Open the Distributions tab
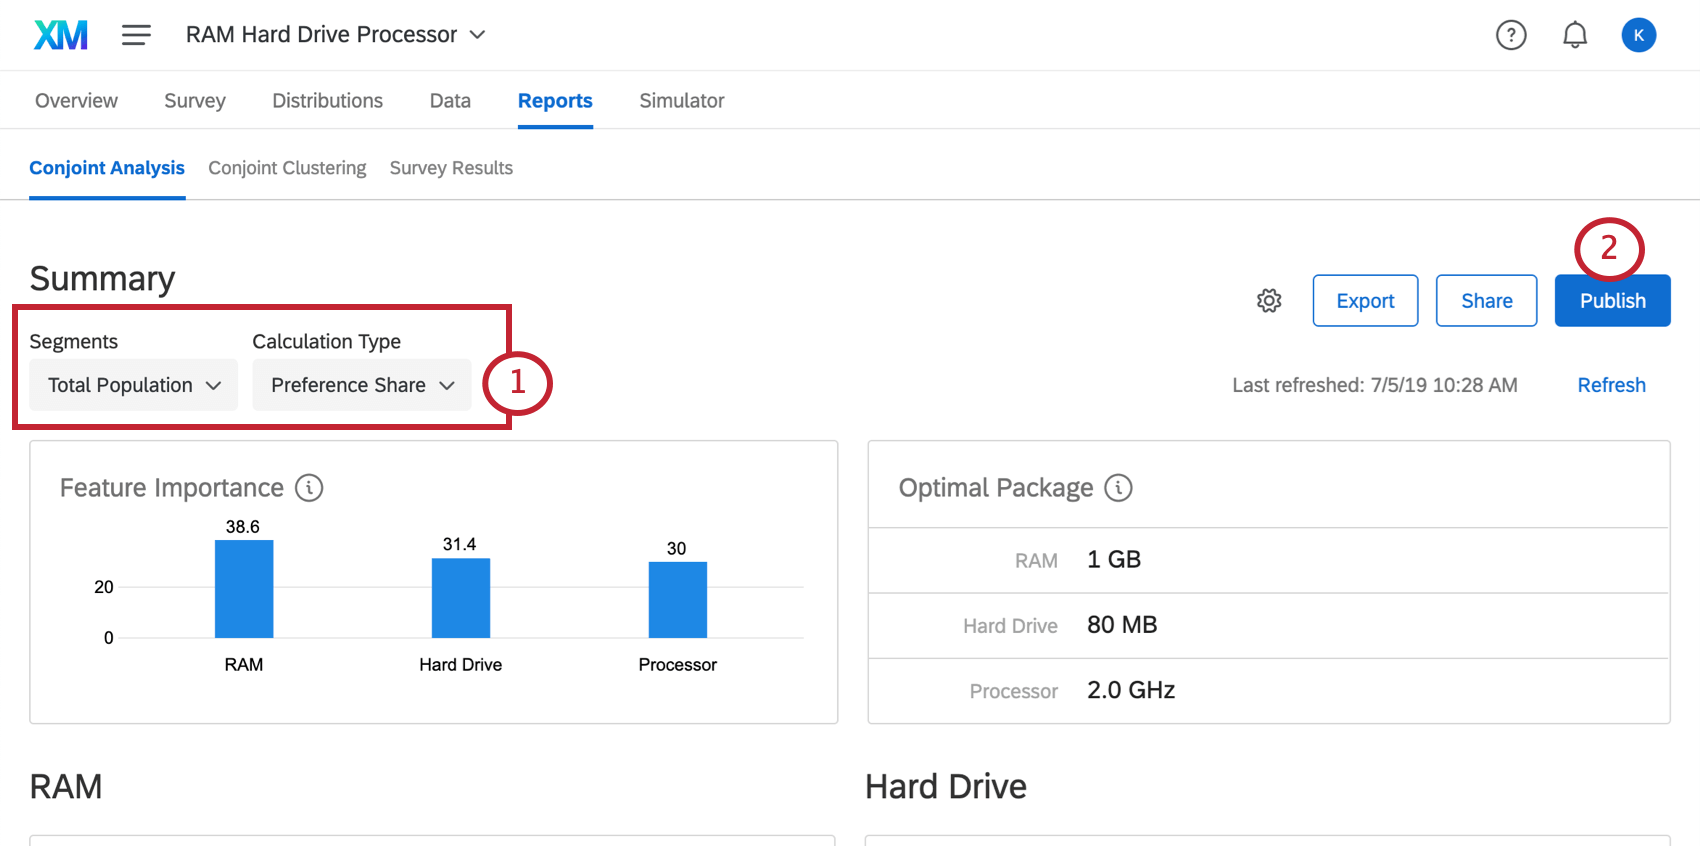Viewport: 1700px width, 846px height. pyautogui.click(x=327, y=101)
